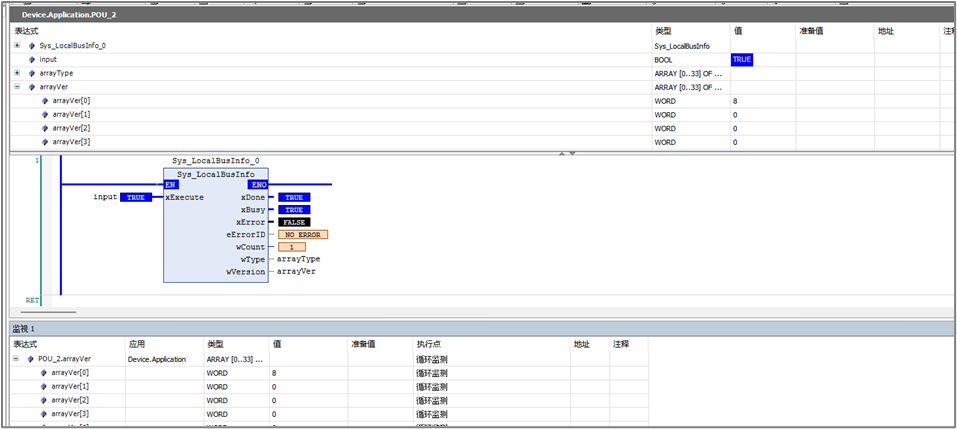The image size is (957, 429).
Task: Click the xExecute input pin label
Action: 184,198
